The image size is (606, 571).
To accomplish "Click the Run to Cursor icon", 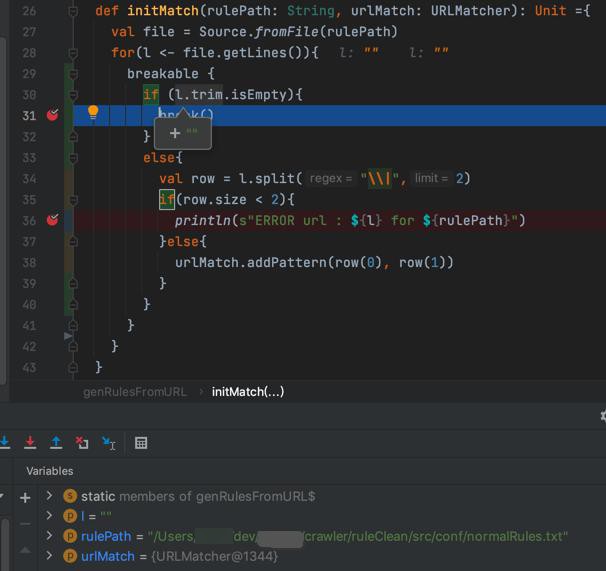I will pyautogui.click(x=108, y=443).
